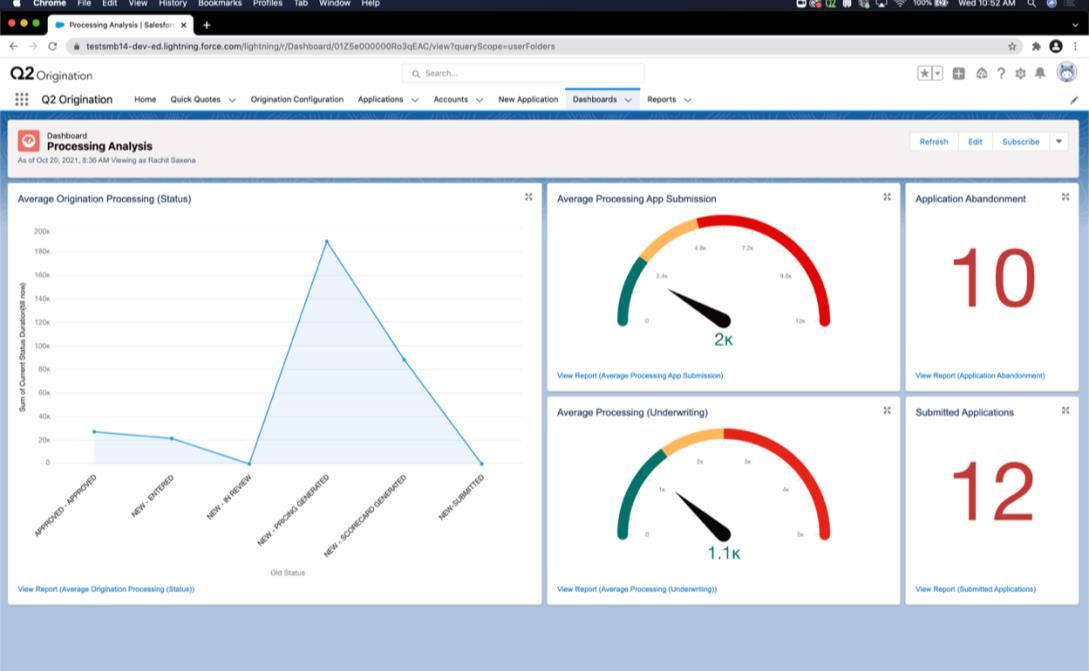Open the Quick Quotes dropdown arrow
The width and height of the screenshot is (1089, 671).
tap(232, 100)
